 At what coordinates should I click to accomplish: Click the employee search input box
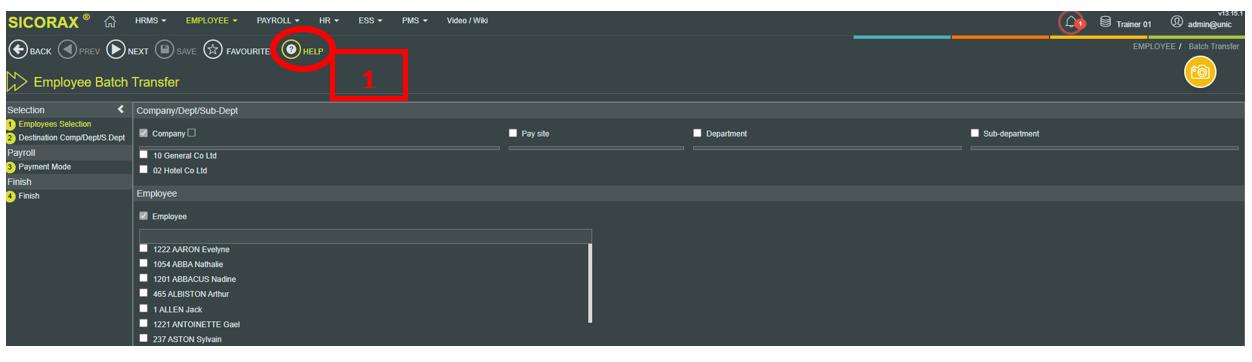(365, 236)
